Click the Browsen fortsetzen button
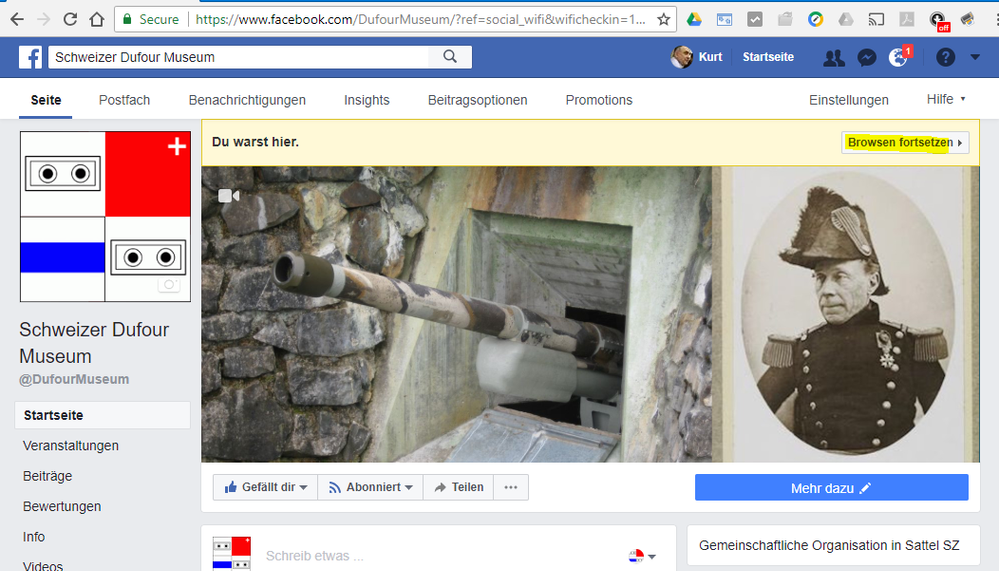This screenshot has height=571, width=999. coord(905,142)
